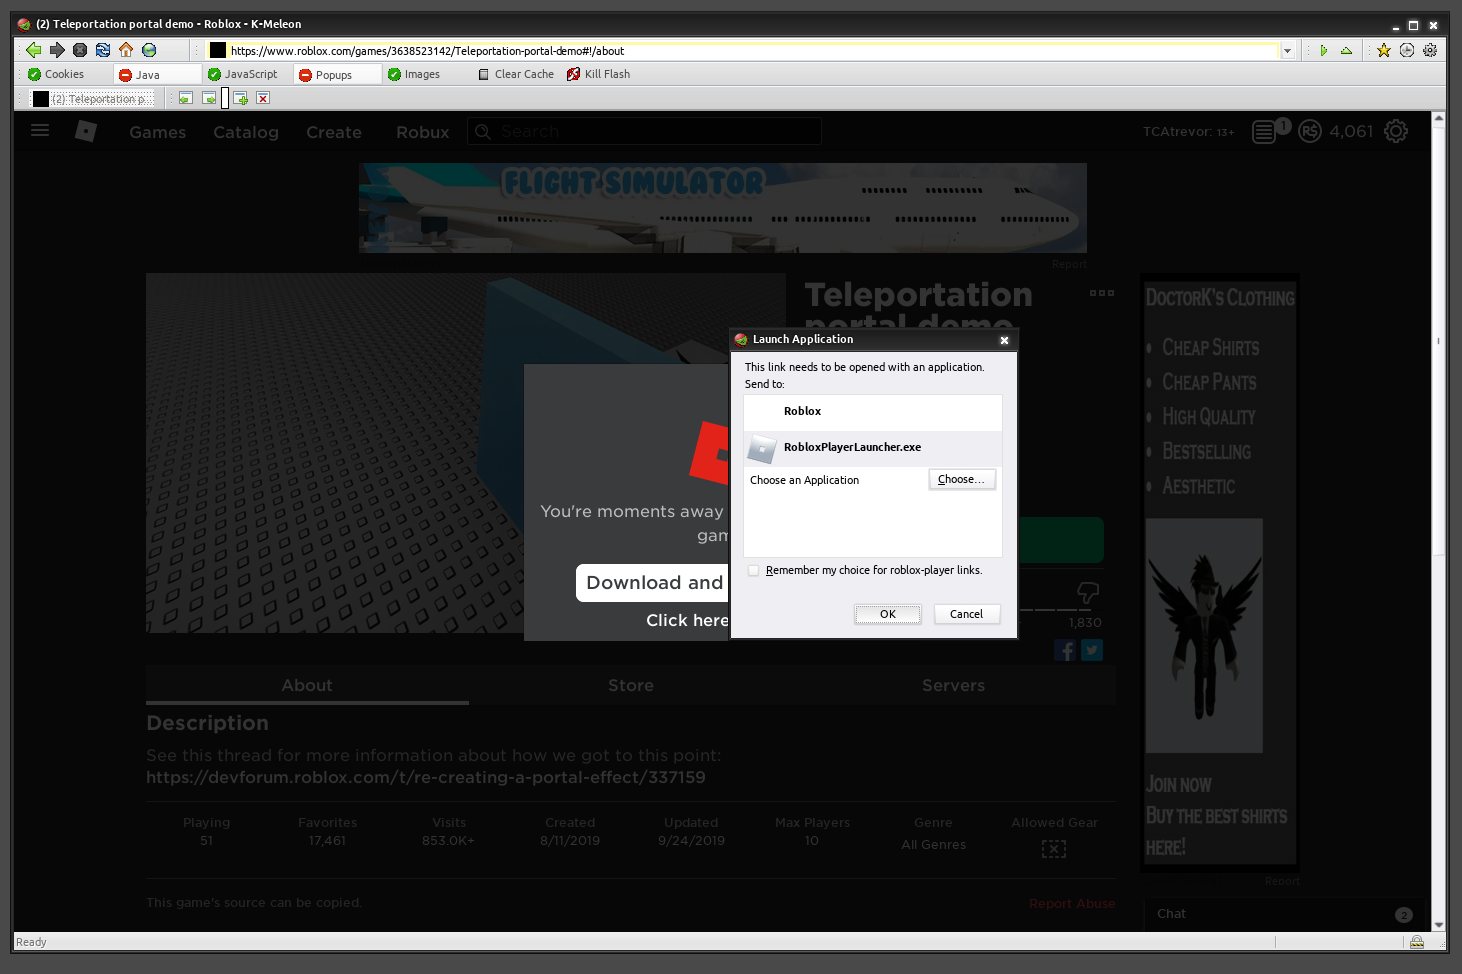Open Create in Roblox navigation

pos(334,132)
